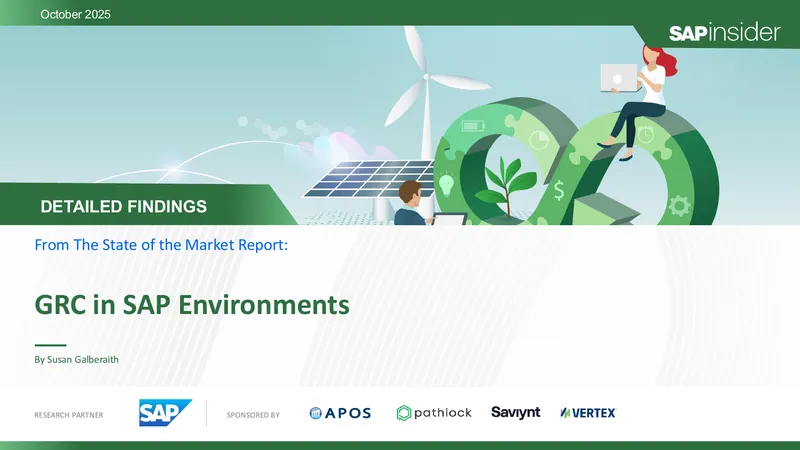The height and width of the screenshot is (450, 800).
Task: Click the battery icon on the infinity loop
Action: click(x=473, y=126)
